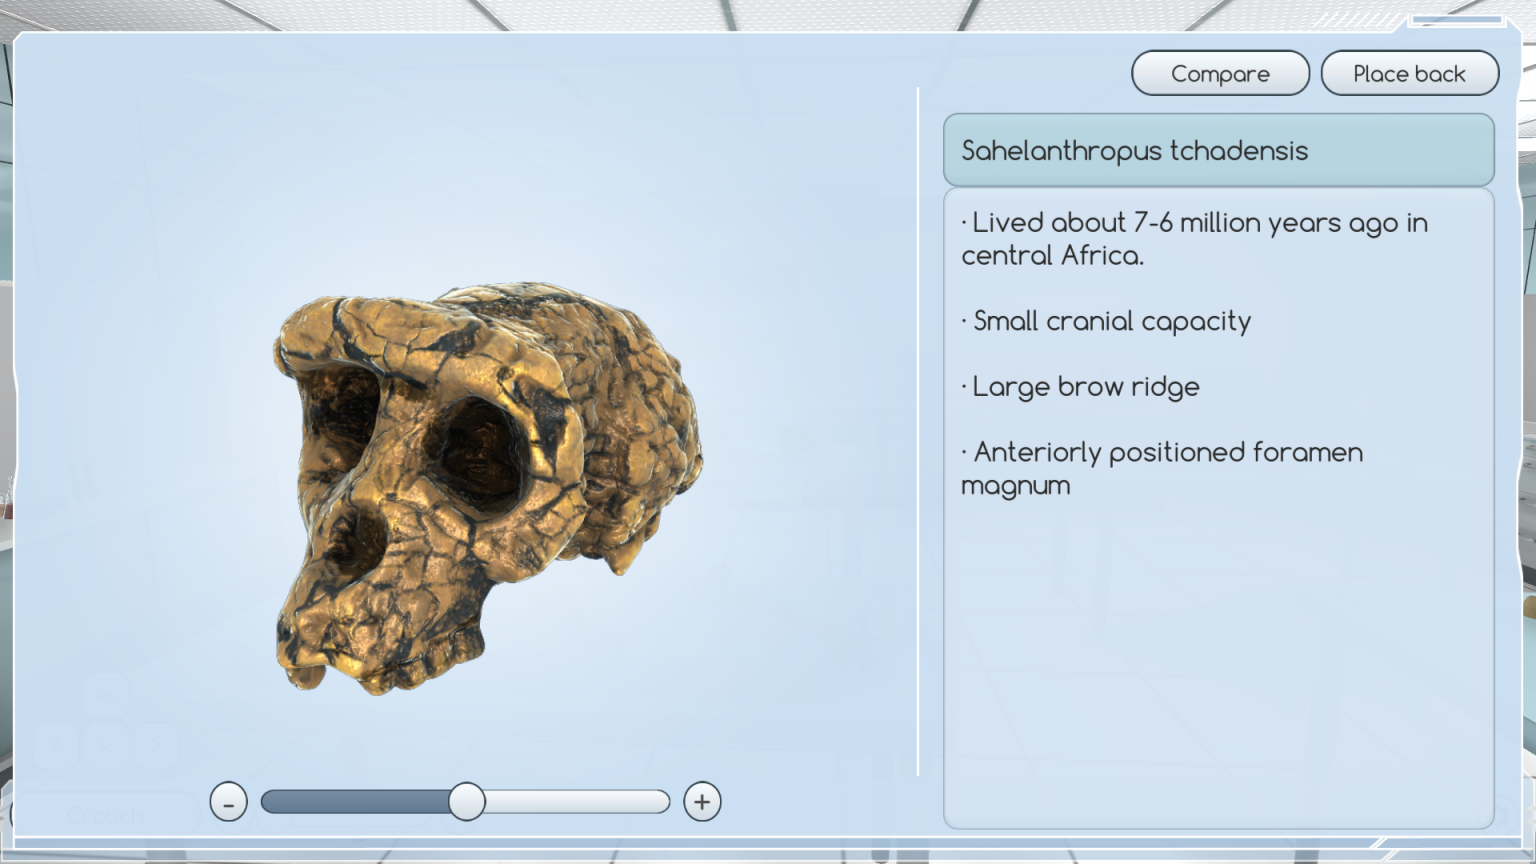This screenshot has height=864, width=1536.
Task: Click the 'Lived about 7-6 million years' fact
Action: tap(1194, 239)
